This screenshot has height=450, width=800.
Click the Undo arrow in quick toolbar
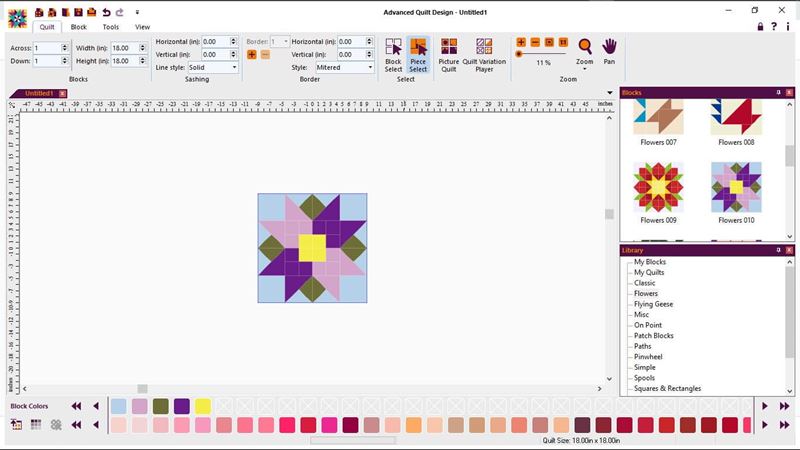[x=106, y=12]
